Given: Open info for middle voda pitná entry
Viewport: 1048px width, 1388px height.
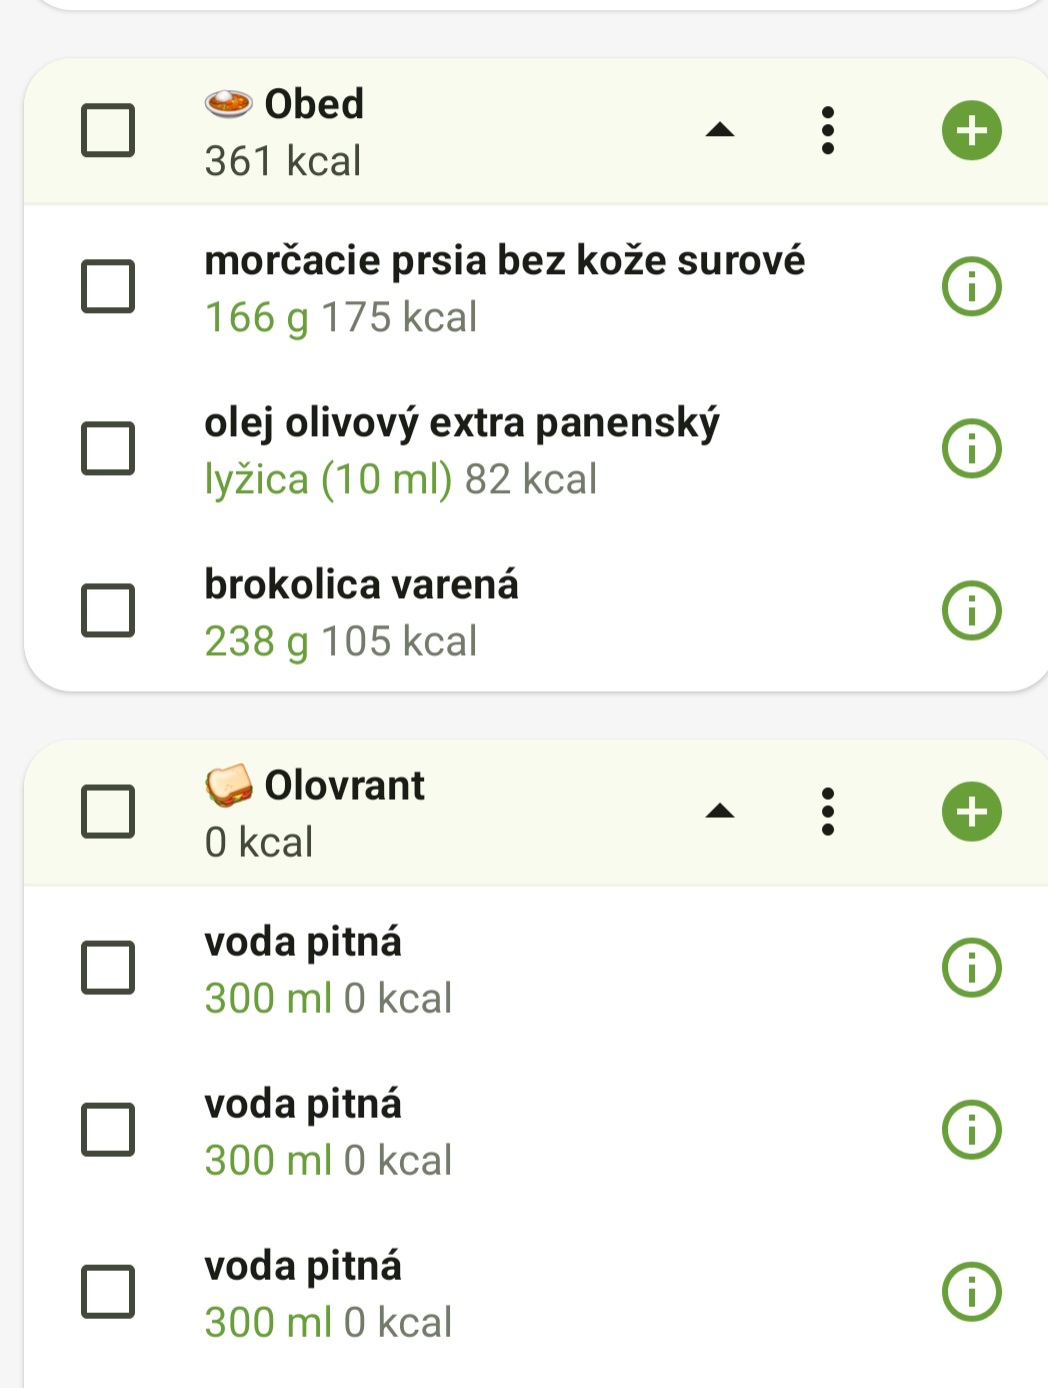Looking at the screenshot, I should pos(971,1130).
